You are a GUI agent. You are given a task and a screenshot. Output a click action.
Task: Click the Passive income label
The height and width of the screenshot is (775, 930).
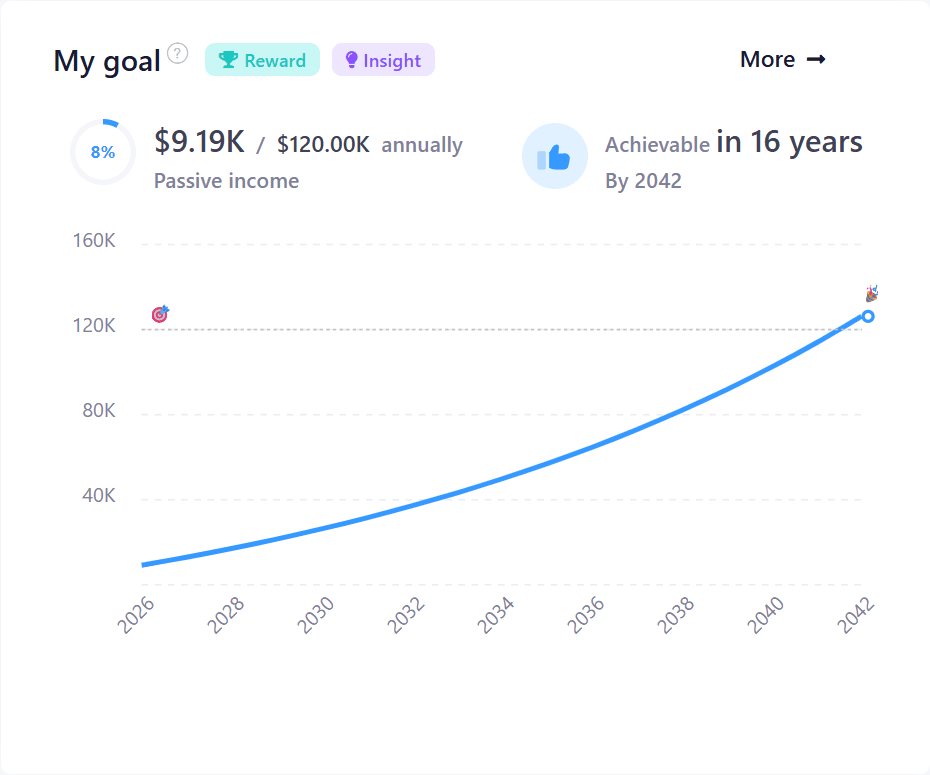(226, 181)
